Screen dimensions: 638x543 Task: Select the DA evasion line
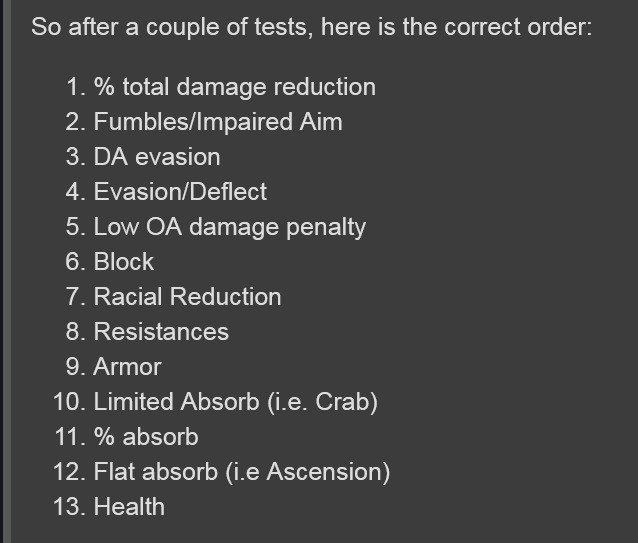pyautogui.click(x=157, y=157)
